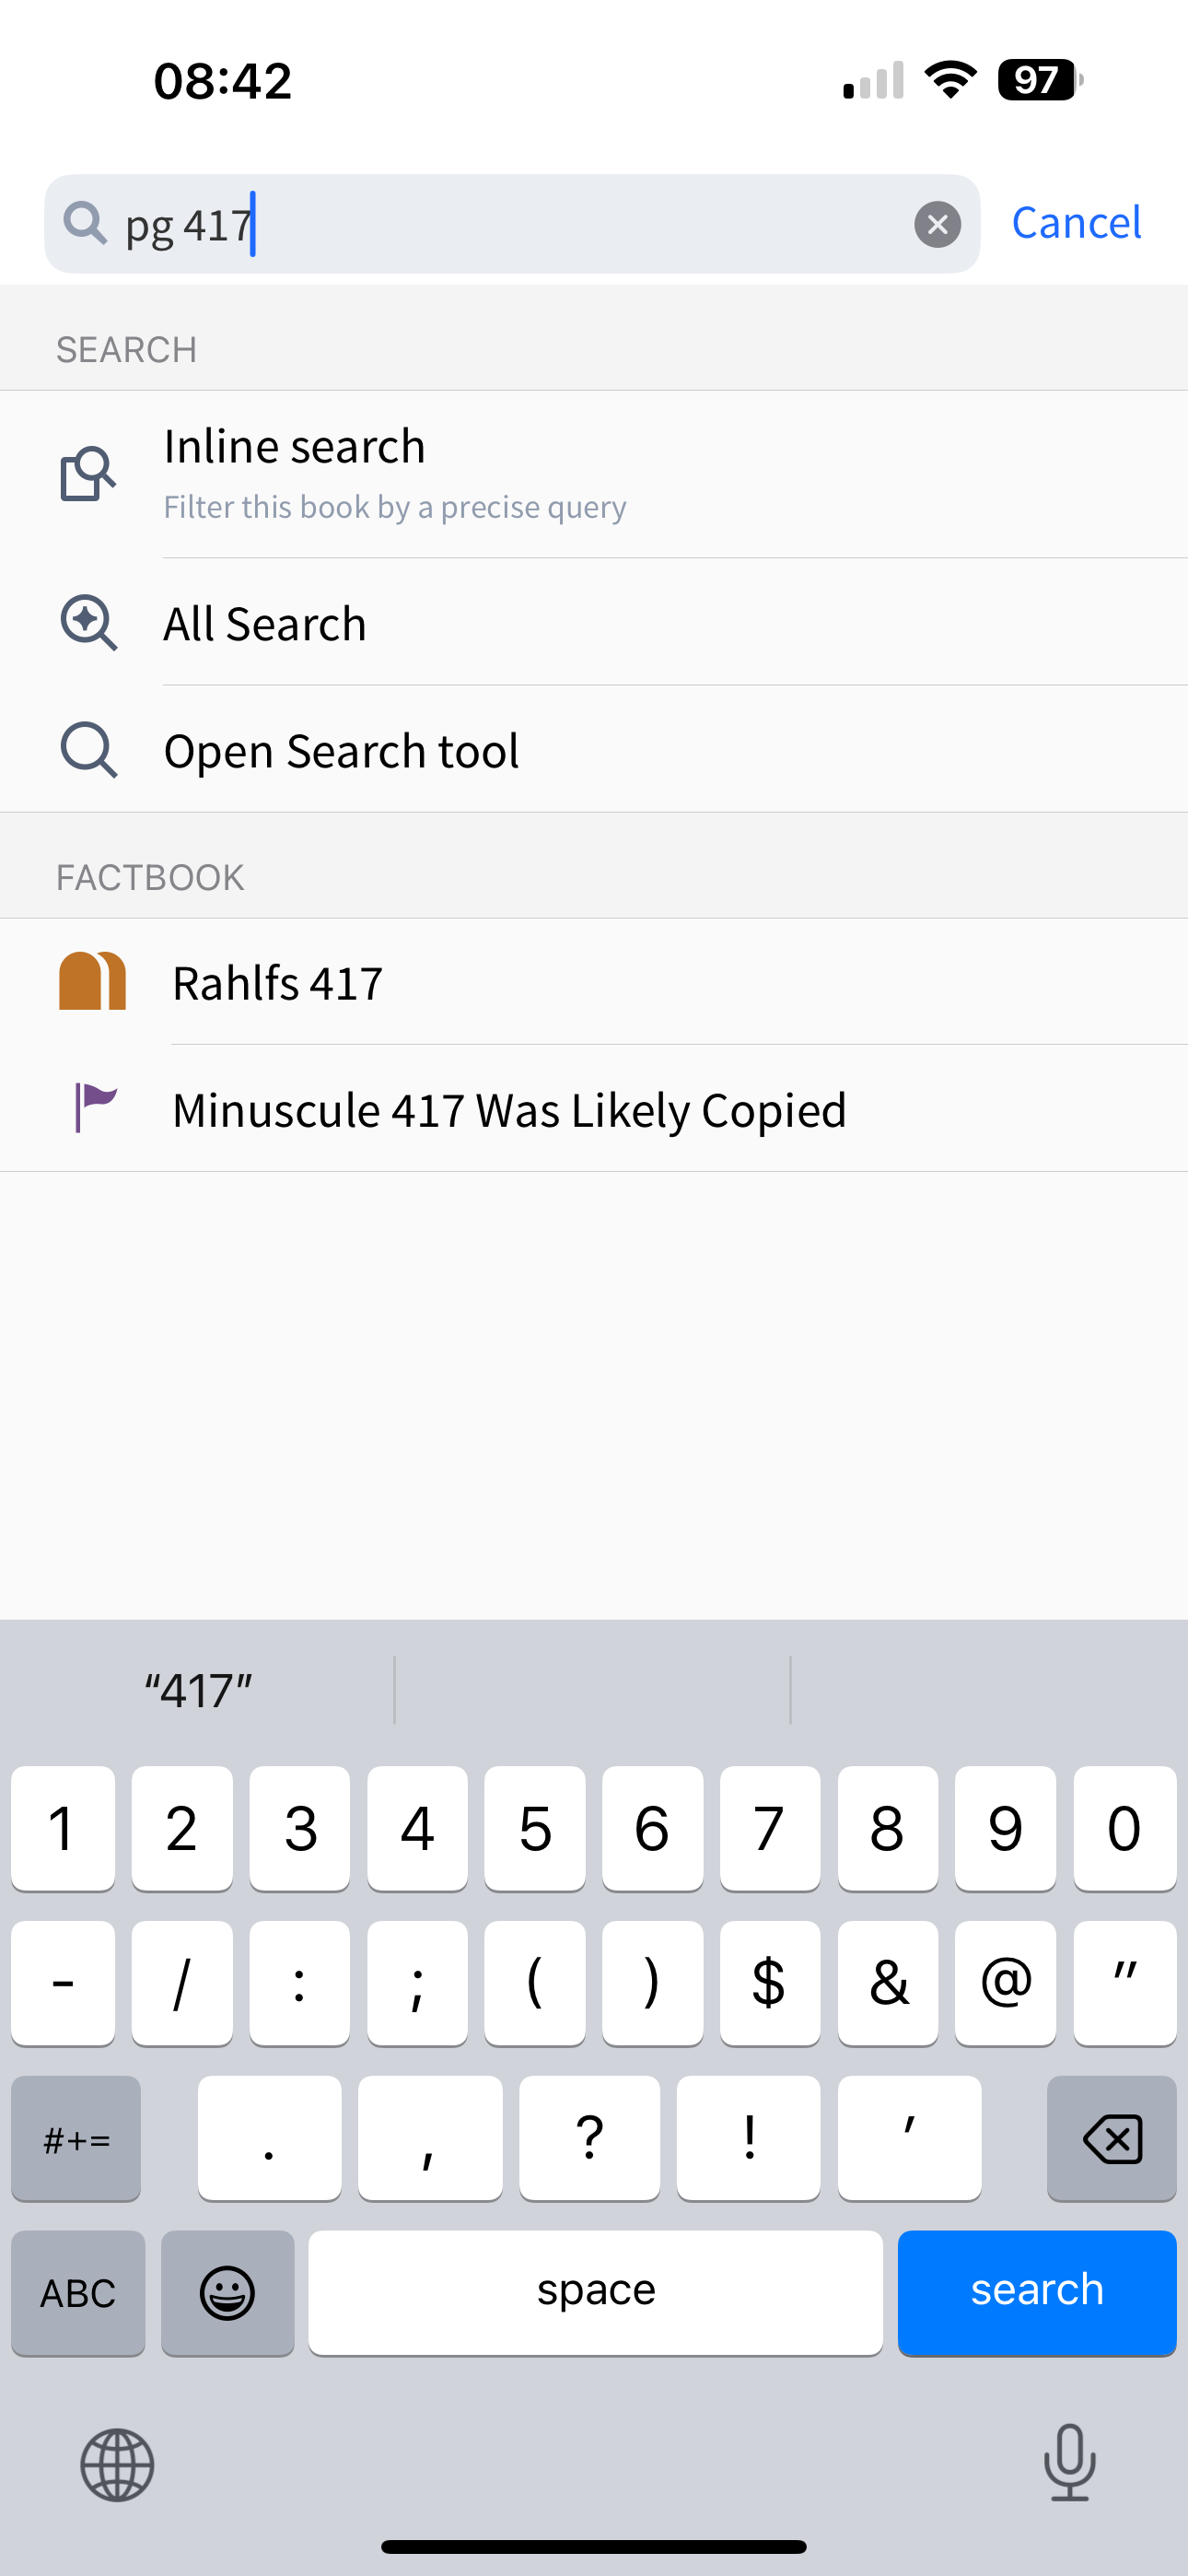Tap the globe language switcher icon
The image size is (1188, 2576).
[117, 2465]
